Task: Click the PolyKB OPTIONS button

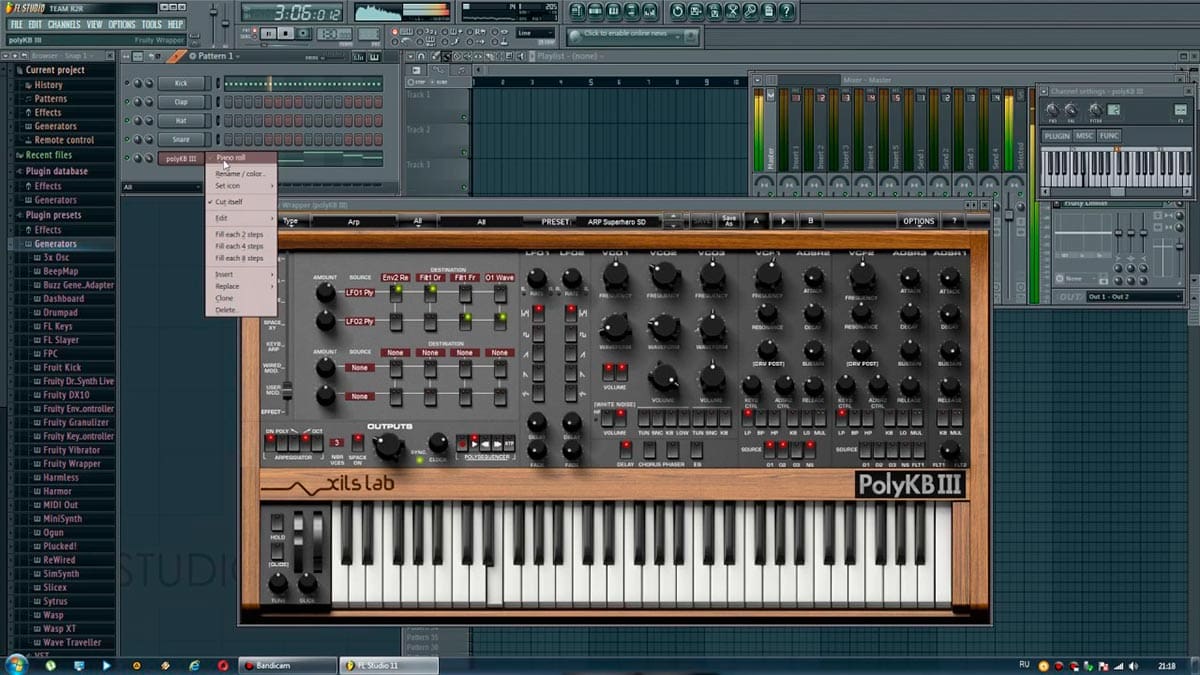Action: pos(918,221)
